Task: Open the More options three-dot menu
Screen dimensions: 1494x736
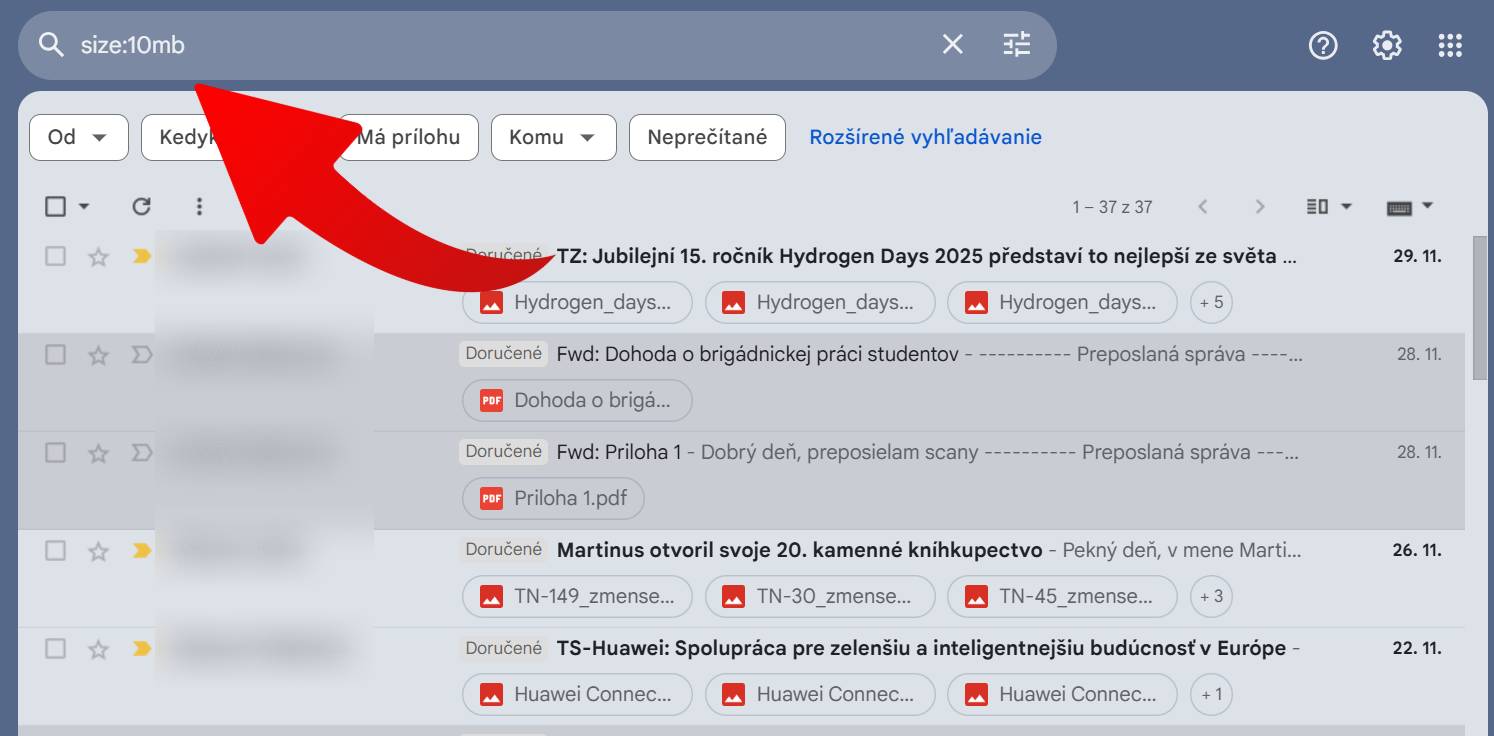Action: 199,206
